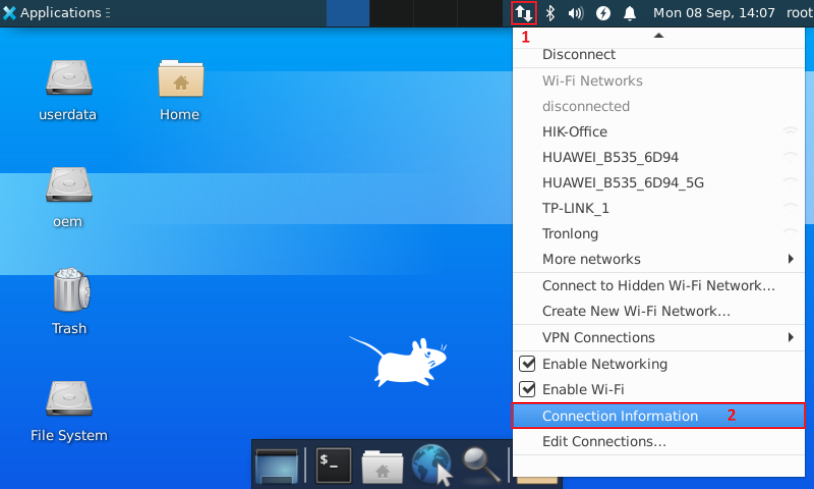Click the menu scroll-up arrow

659,35
